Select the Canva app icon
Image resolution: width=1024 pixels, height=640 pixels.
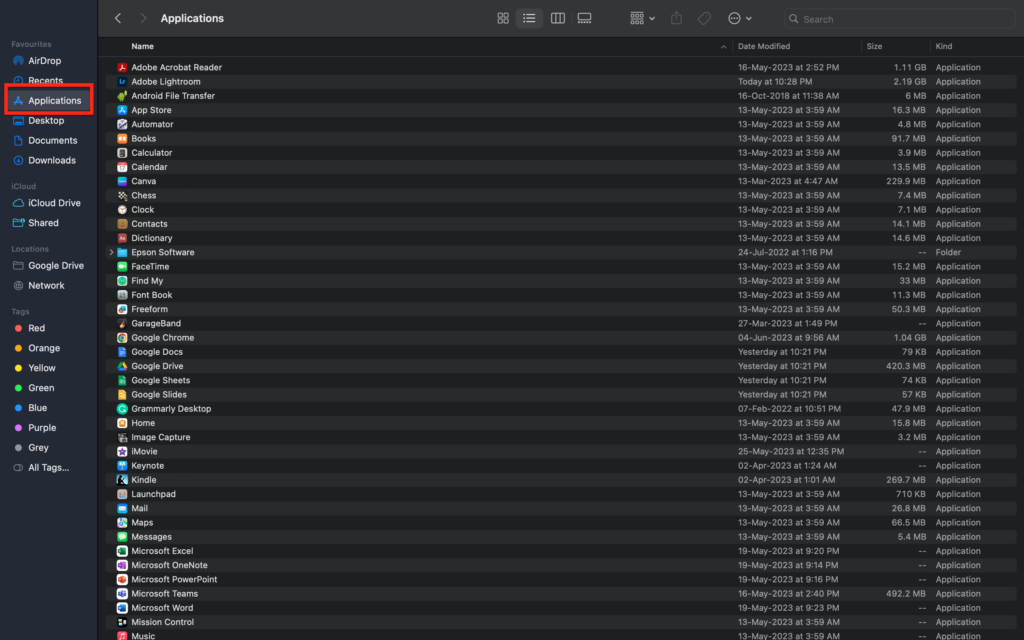point(122,182)
